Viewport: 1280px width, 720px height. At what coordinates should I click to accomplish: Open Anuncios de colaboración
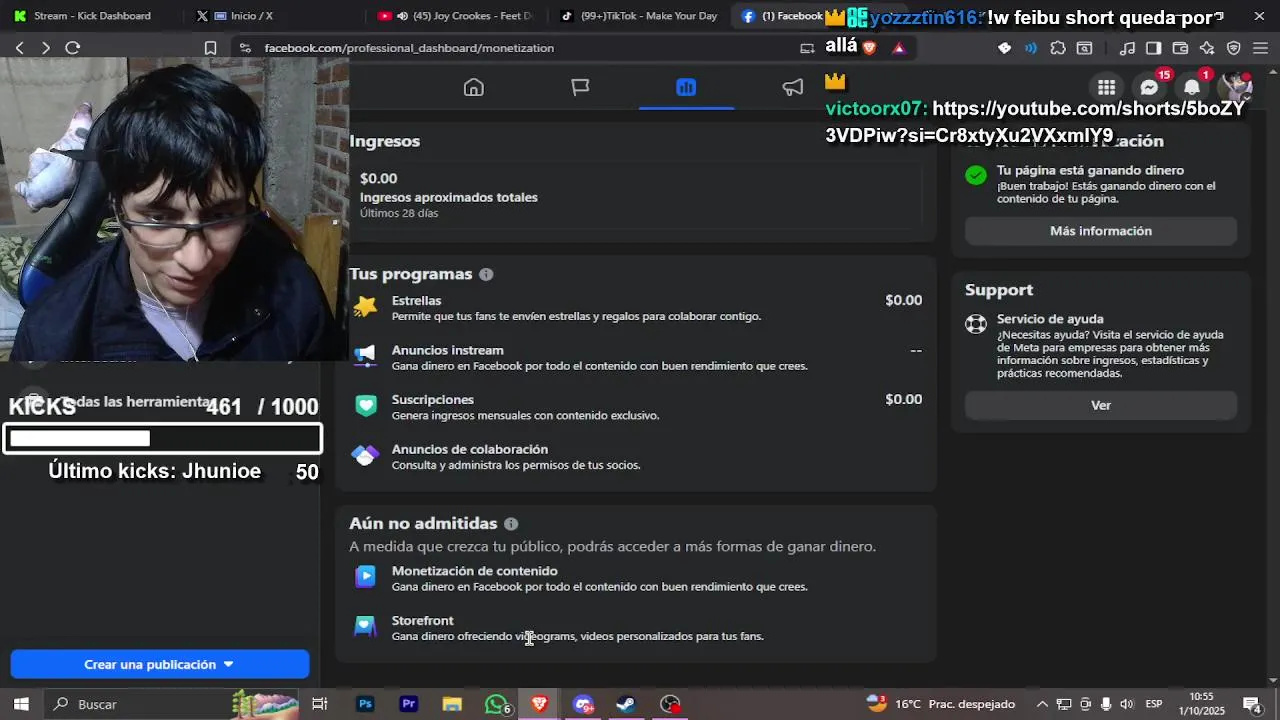[x=636, y=456]
